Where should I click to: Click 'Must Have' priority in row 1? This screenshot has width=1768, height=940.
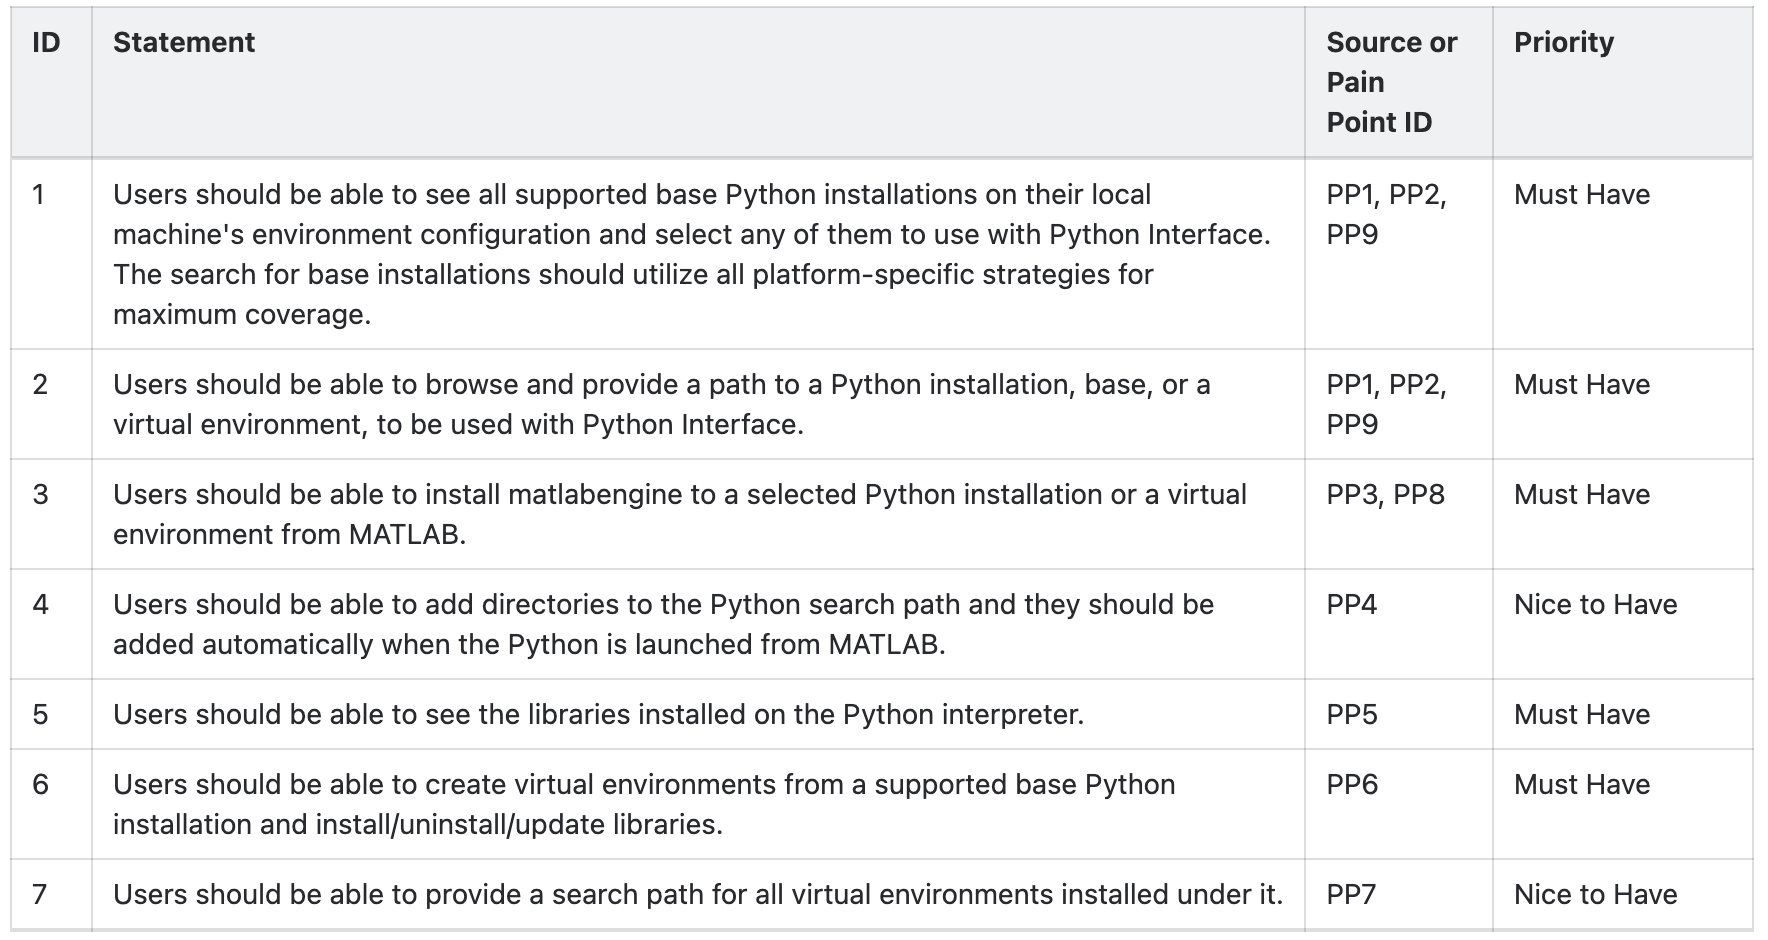pos(1581,194)
